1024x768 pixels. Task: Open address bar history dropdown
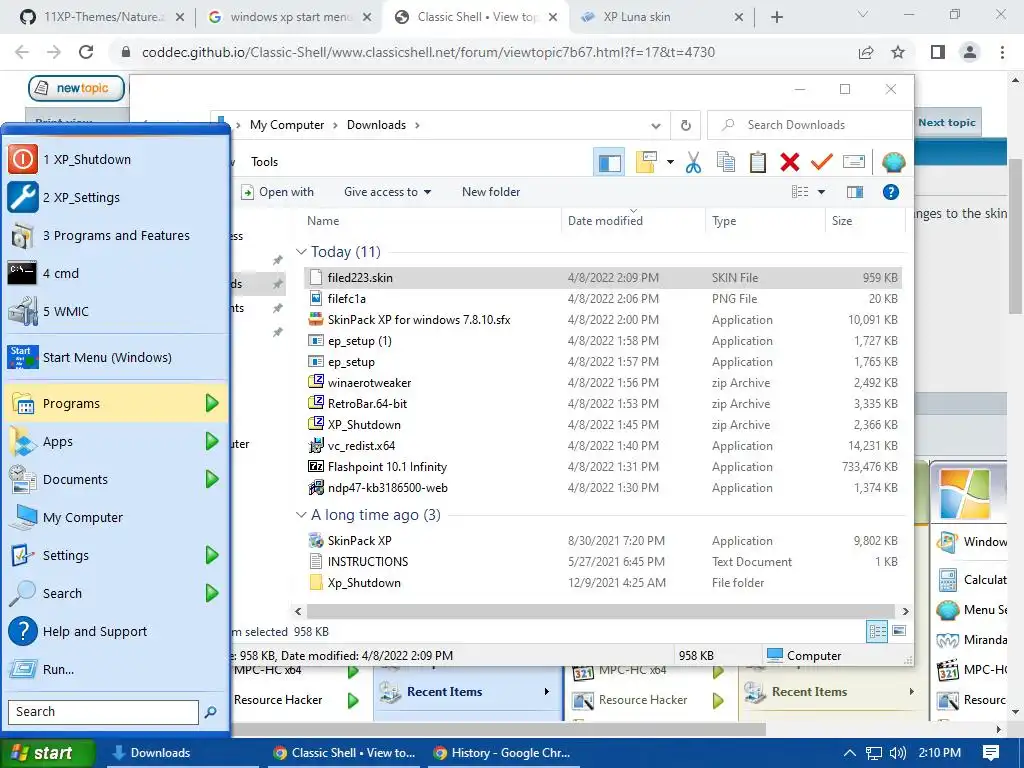(656, 125)
